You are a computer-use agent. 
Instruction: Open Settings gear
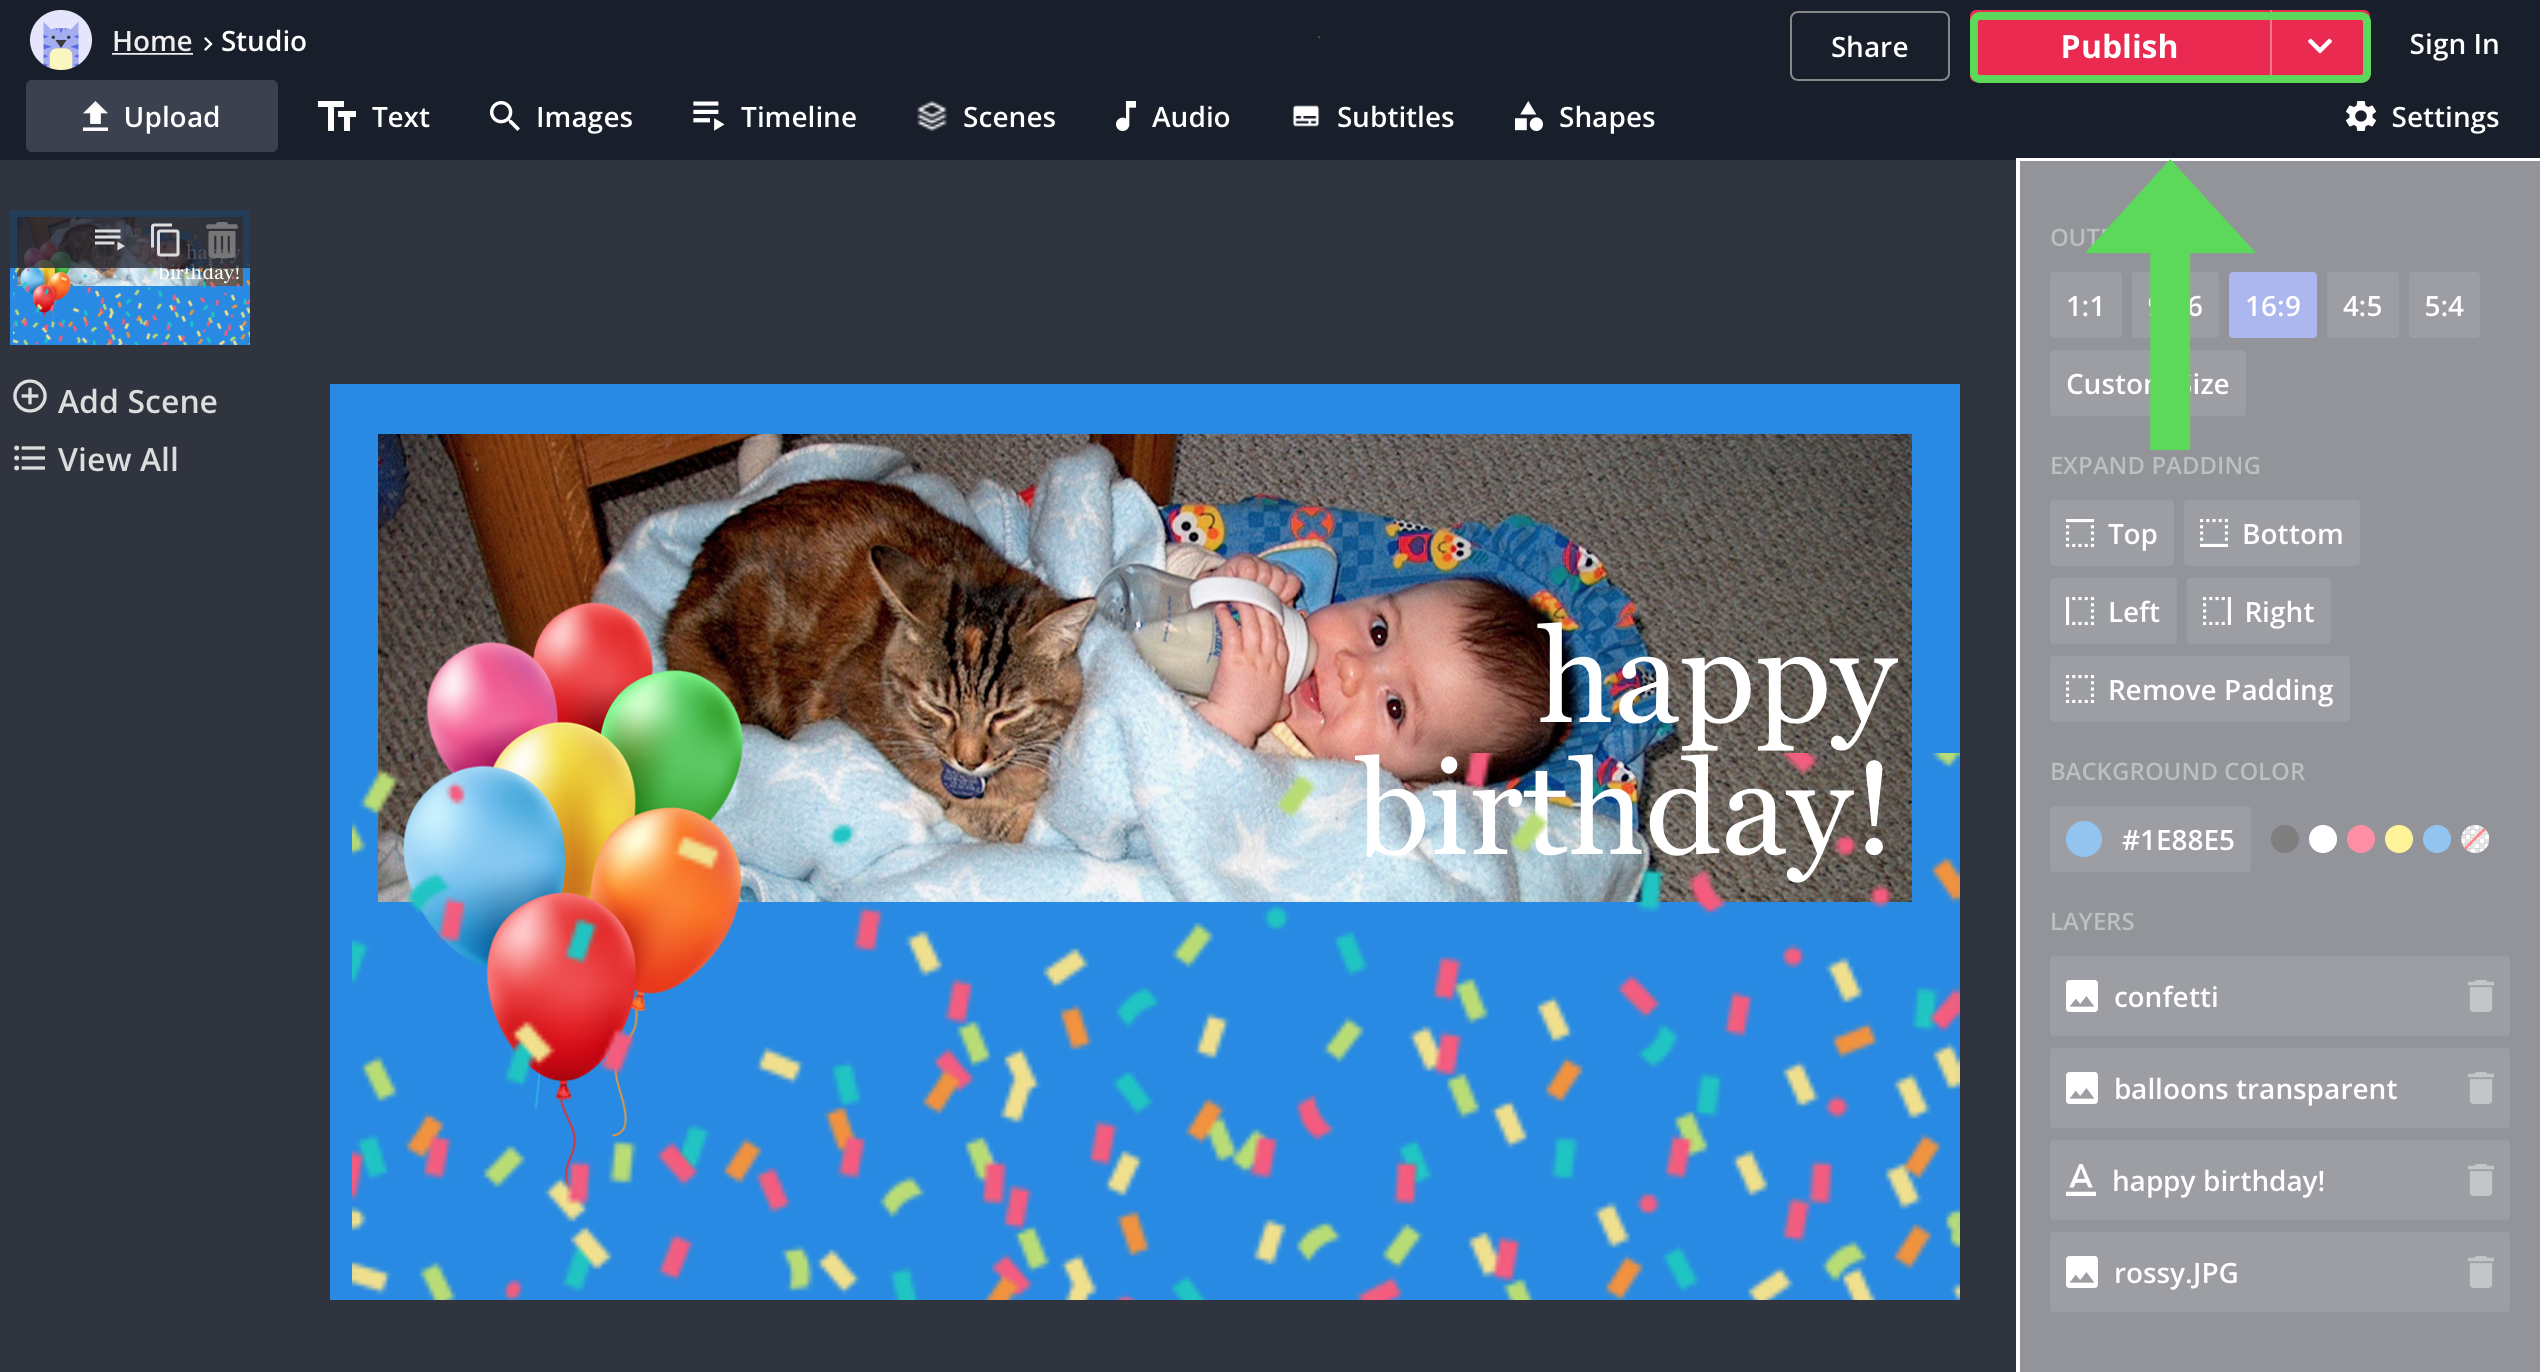coord(2421,117)
